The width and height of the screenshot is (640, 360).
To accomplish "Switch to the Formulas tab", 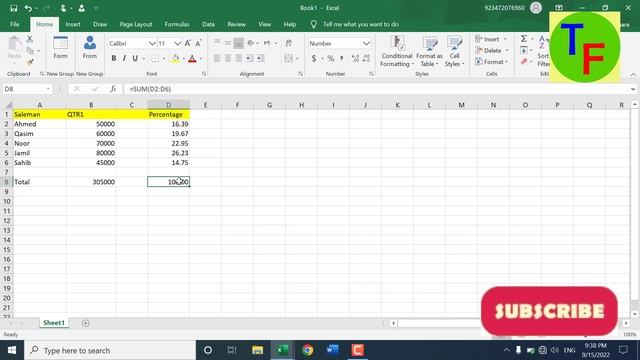I will tap(177, 24).
